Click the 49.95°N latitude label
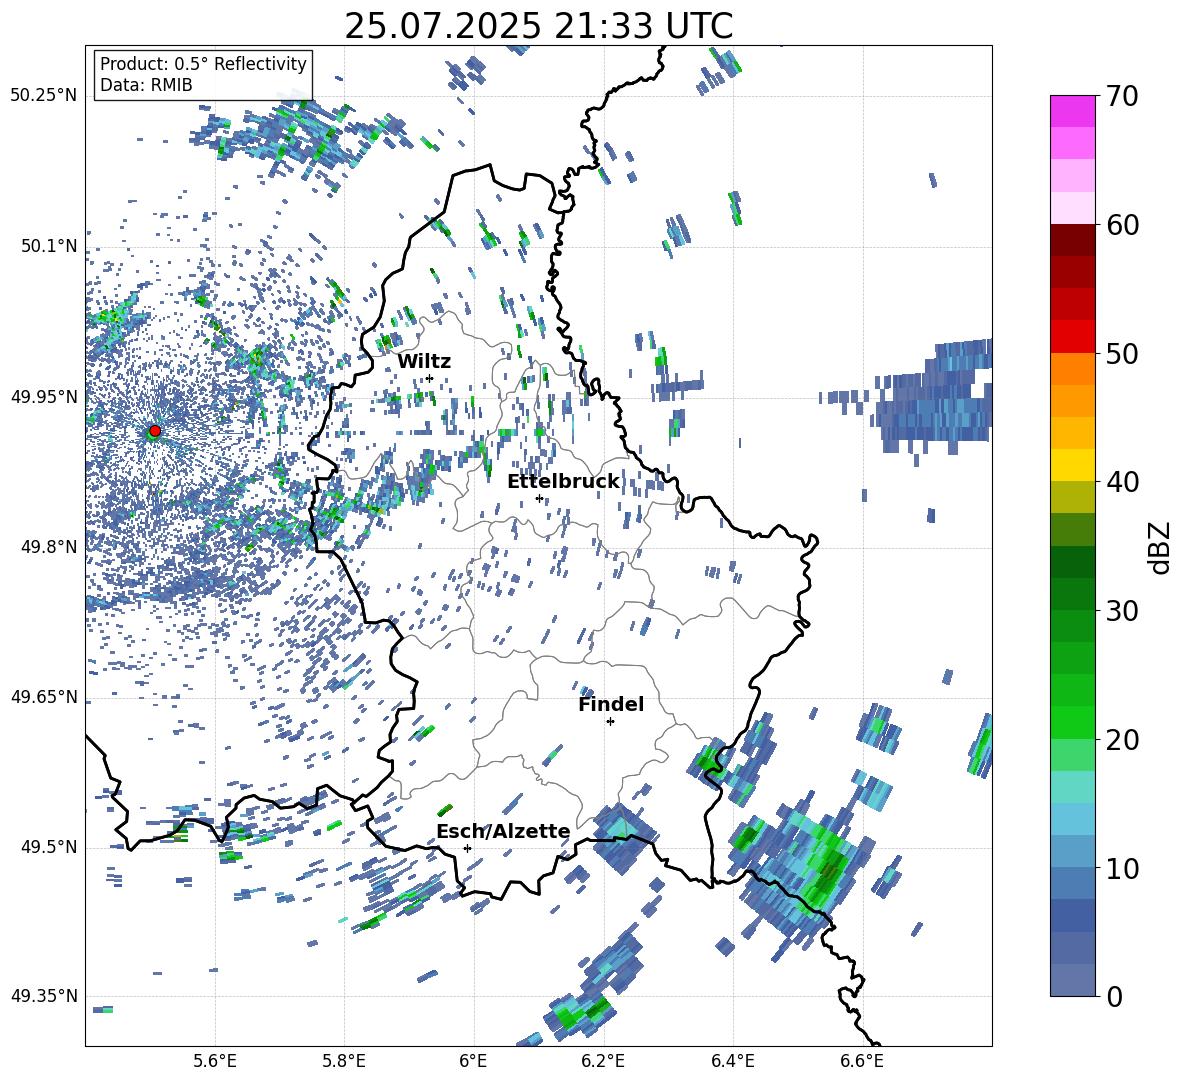Viewport: 1184px width, 1081px height. point(44,396)
